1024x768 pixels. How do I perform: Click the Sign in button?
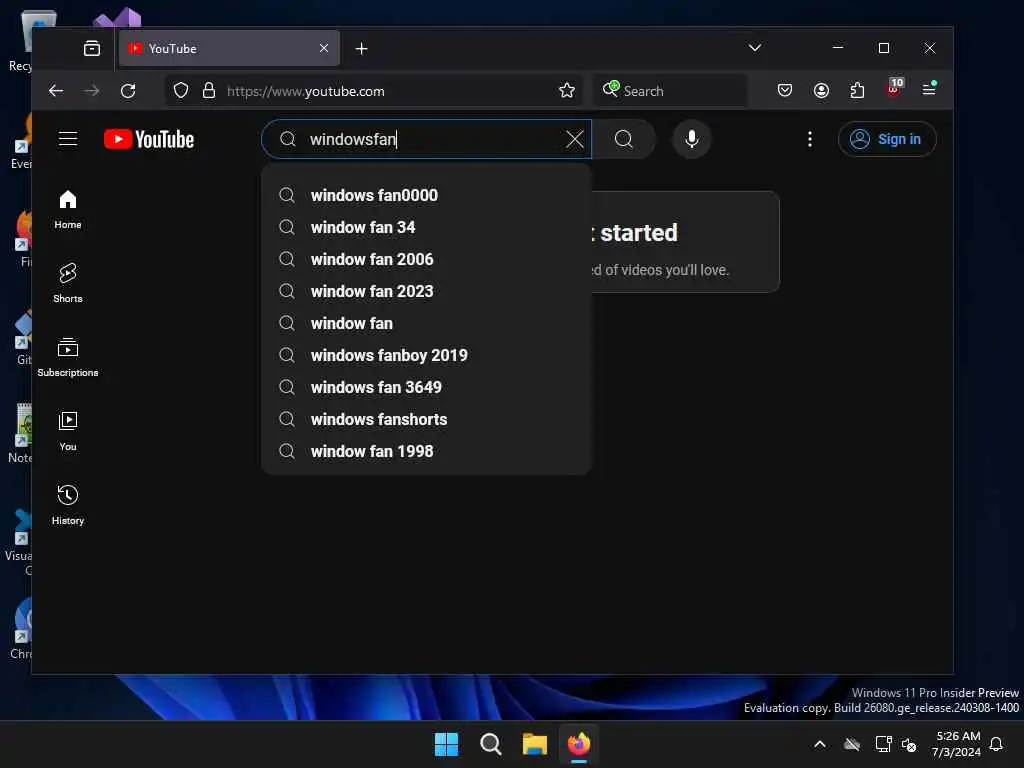tap(887, 139)
